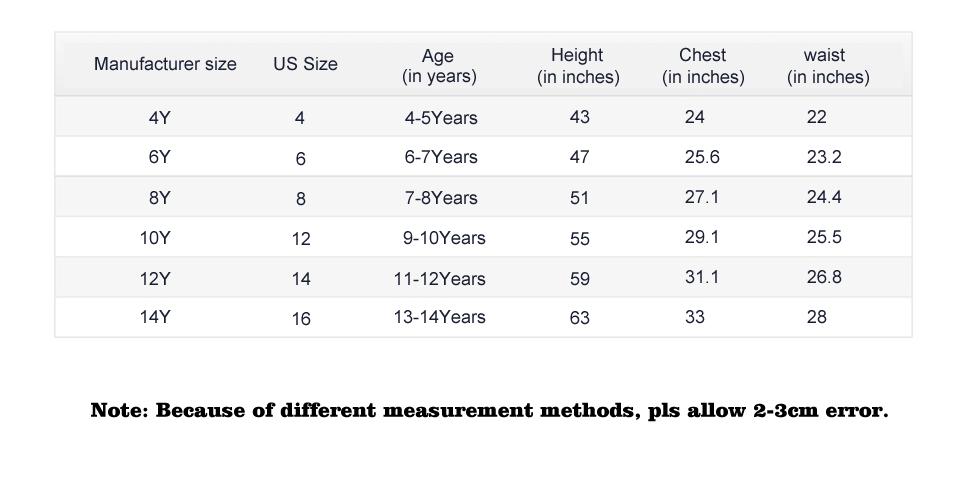Select the US Size column header
Image resolution: width=970 pixels, height=478 pixels.
click(x=305, y=64)
